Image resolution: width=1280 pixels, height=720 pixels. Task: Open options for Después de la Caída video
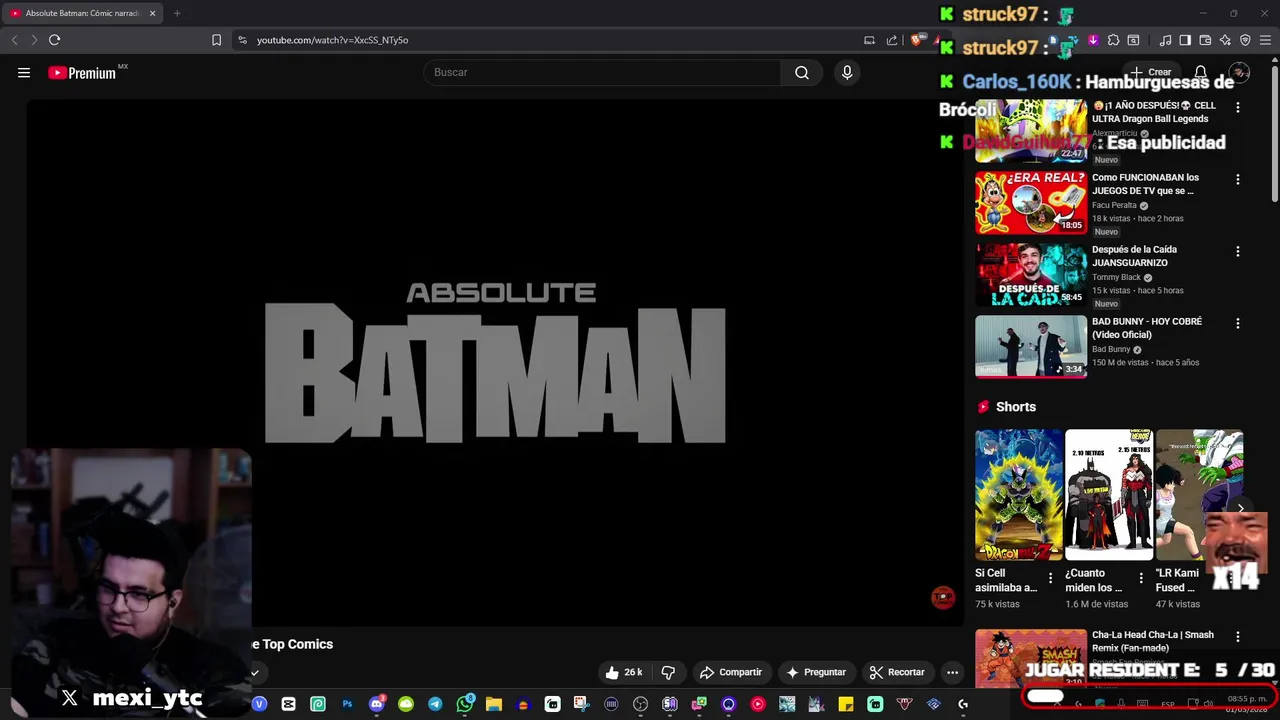coord(1238,251)
